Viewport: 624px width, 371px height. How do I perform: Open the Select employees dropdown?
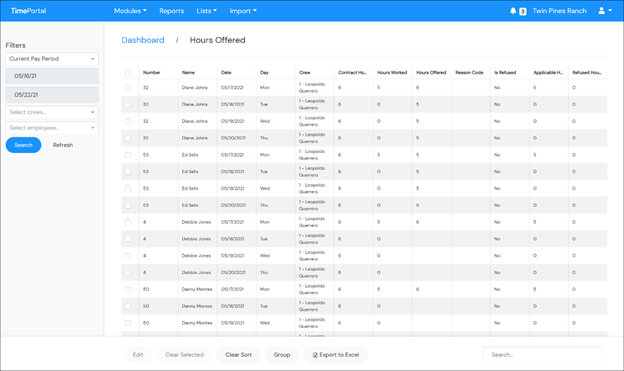(x=52, y=128)
